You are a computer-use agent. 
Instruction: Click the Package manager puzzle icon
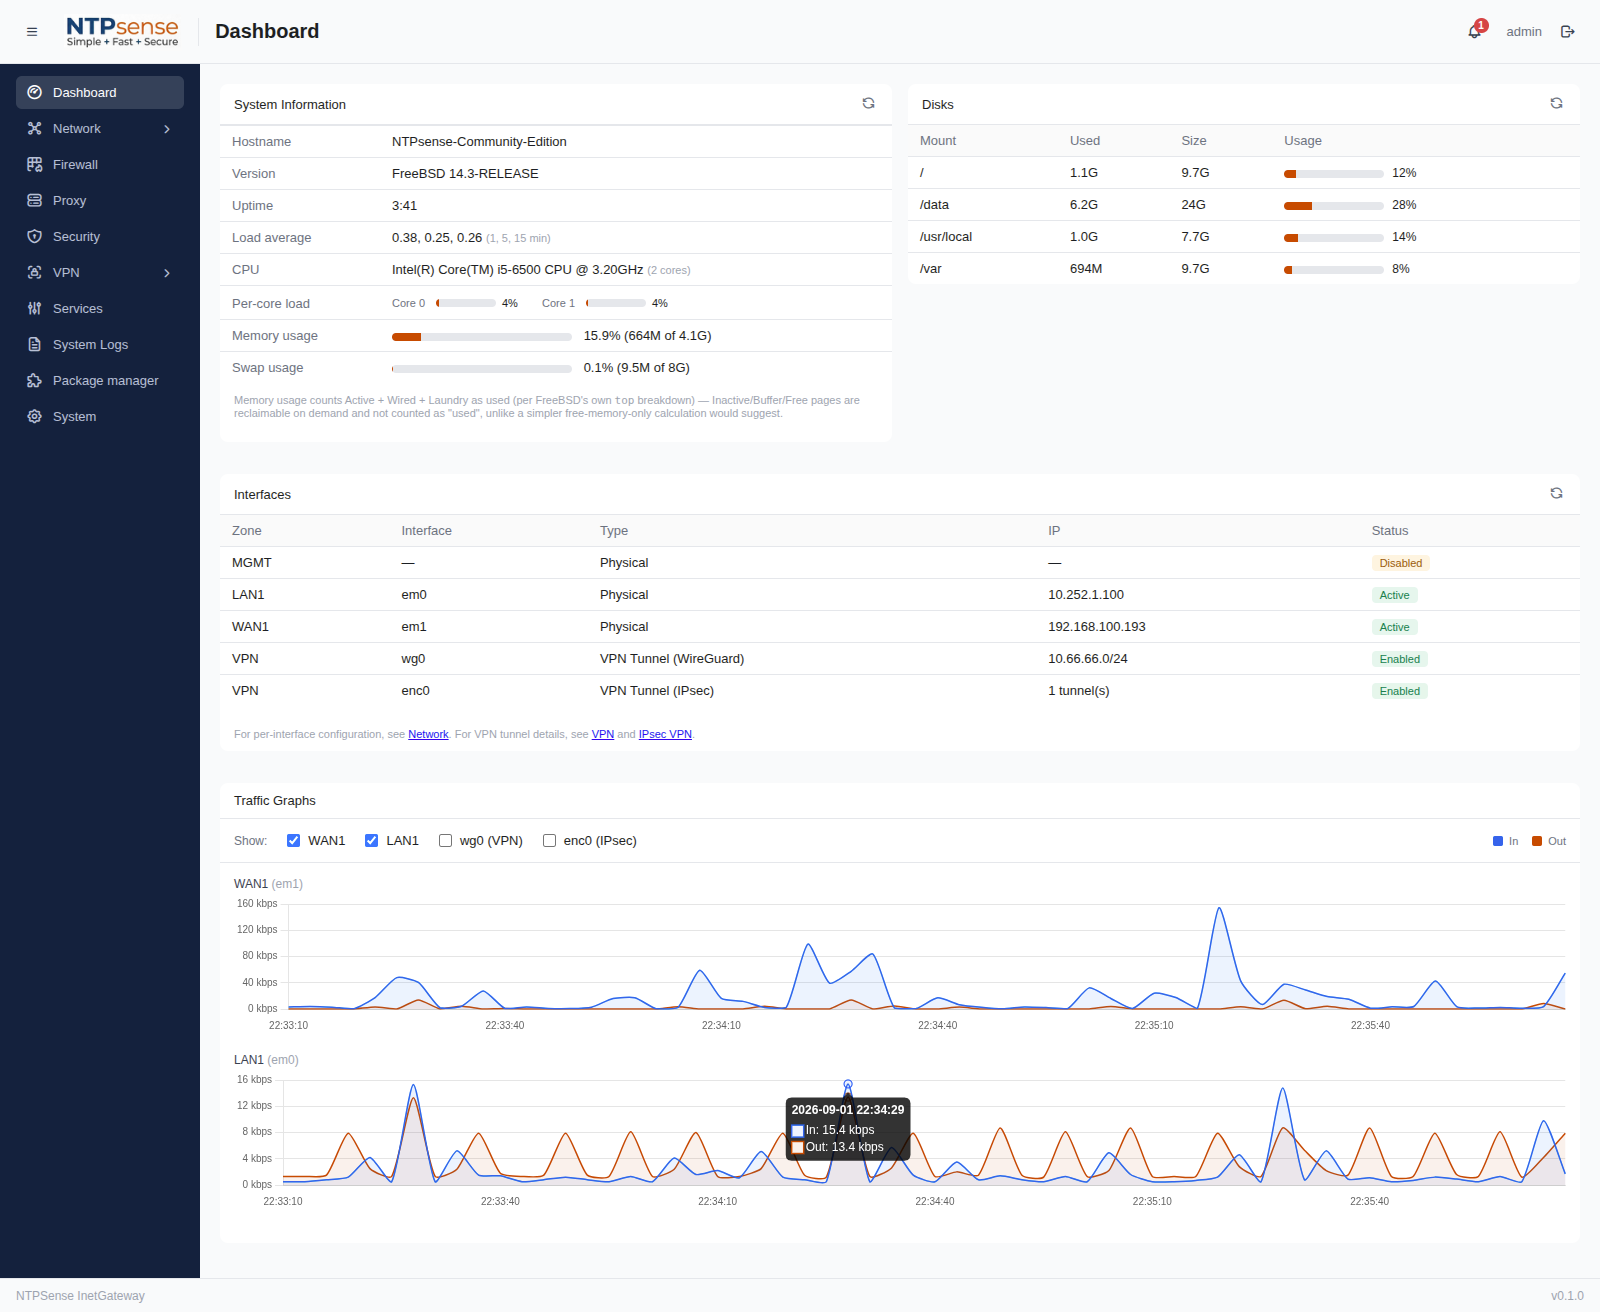coord(35,380)
